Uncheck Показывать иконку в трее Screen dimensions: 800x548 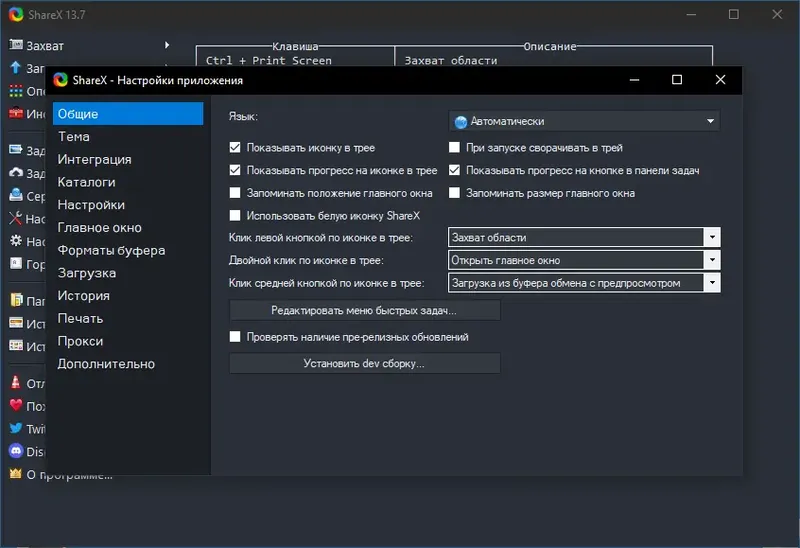tap(235, 147)
